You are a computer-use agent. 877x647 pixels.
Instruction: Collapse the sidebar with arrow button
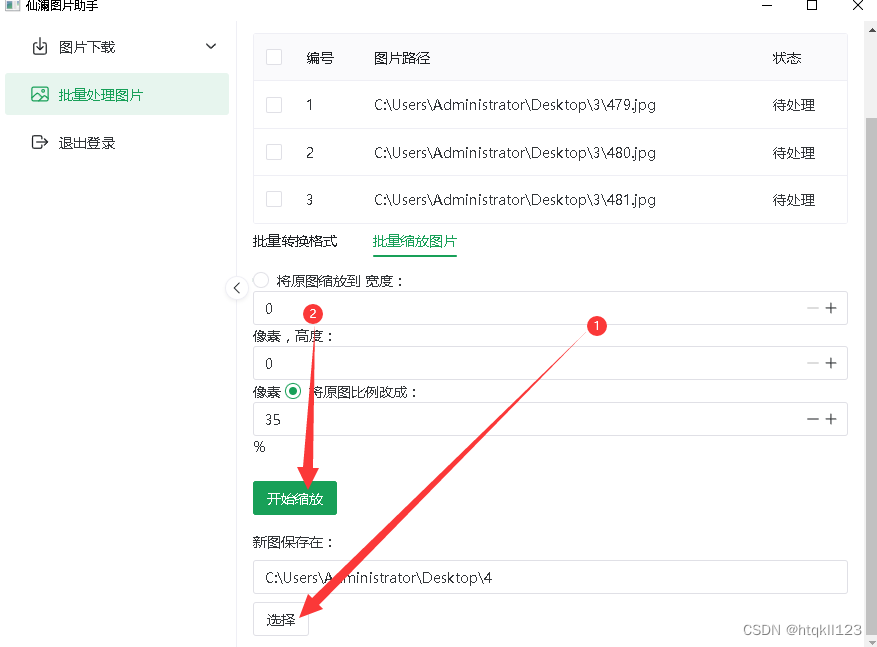tap(237, 288)
